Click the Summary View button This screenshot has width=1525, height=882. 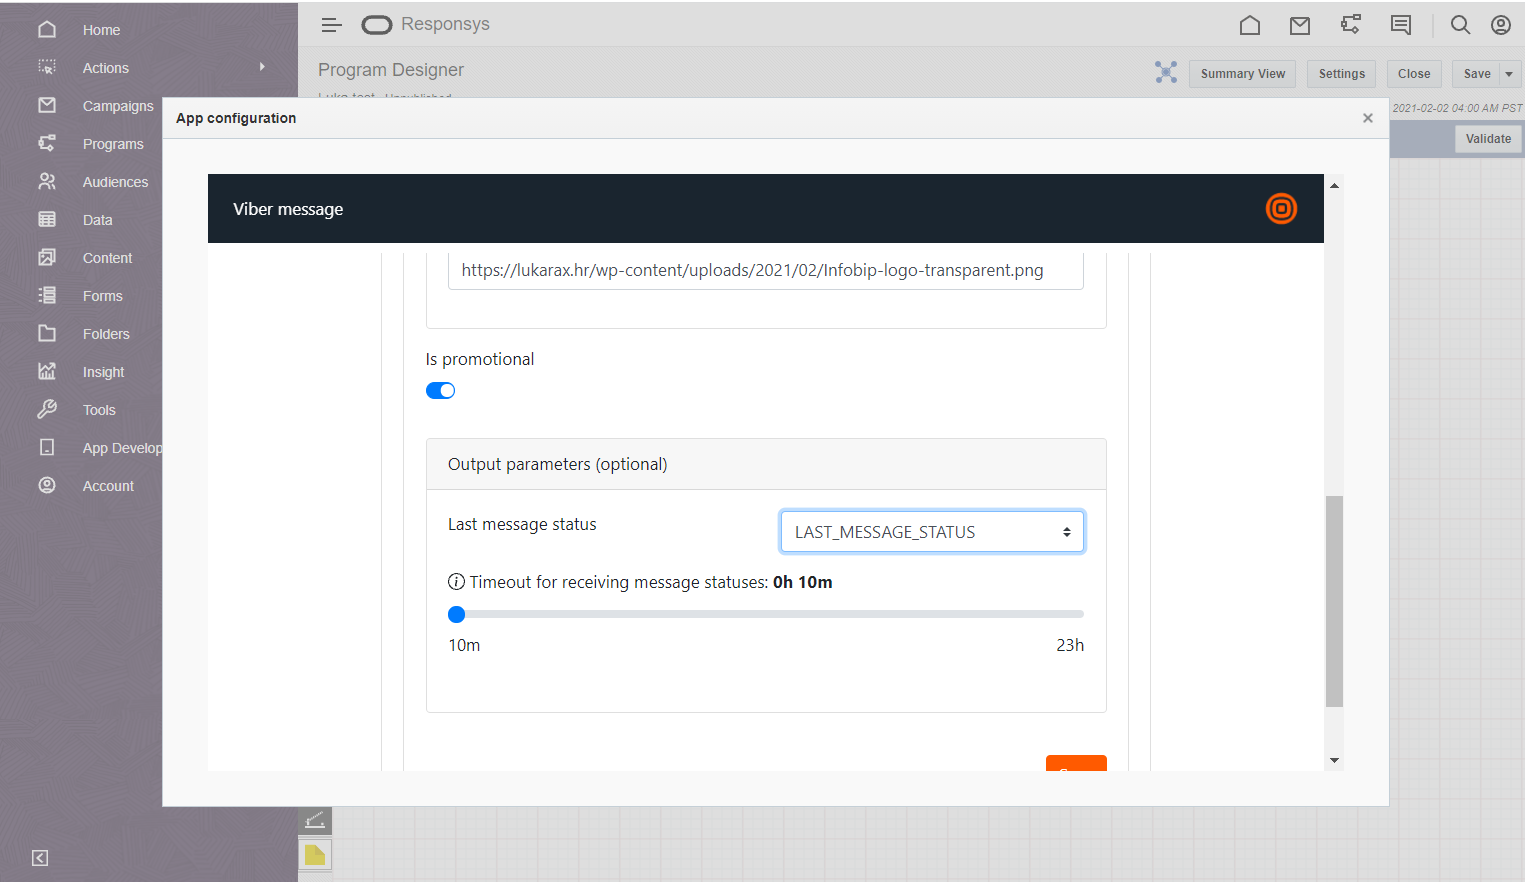[x=1242, y=74]
